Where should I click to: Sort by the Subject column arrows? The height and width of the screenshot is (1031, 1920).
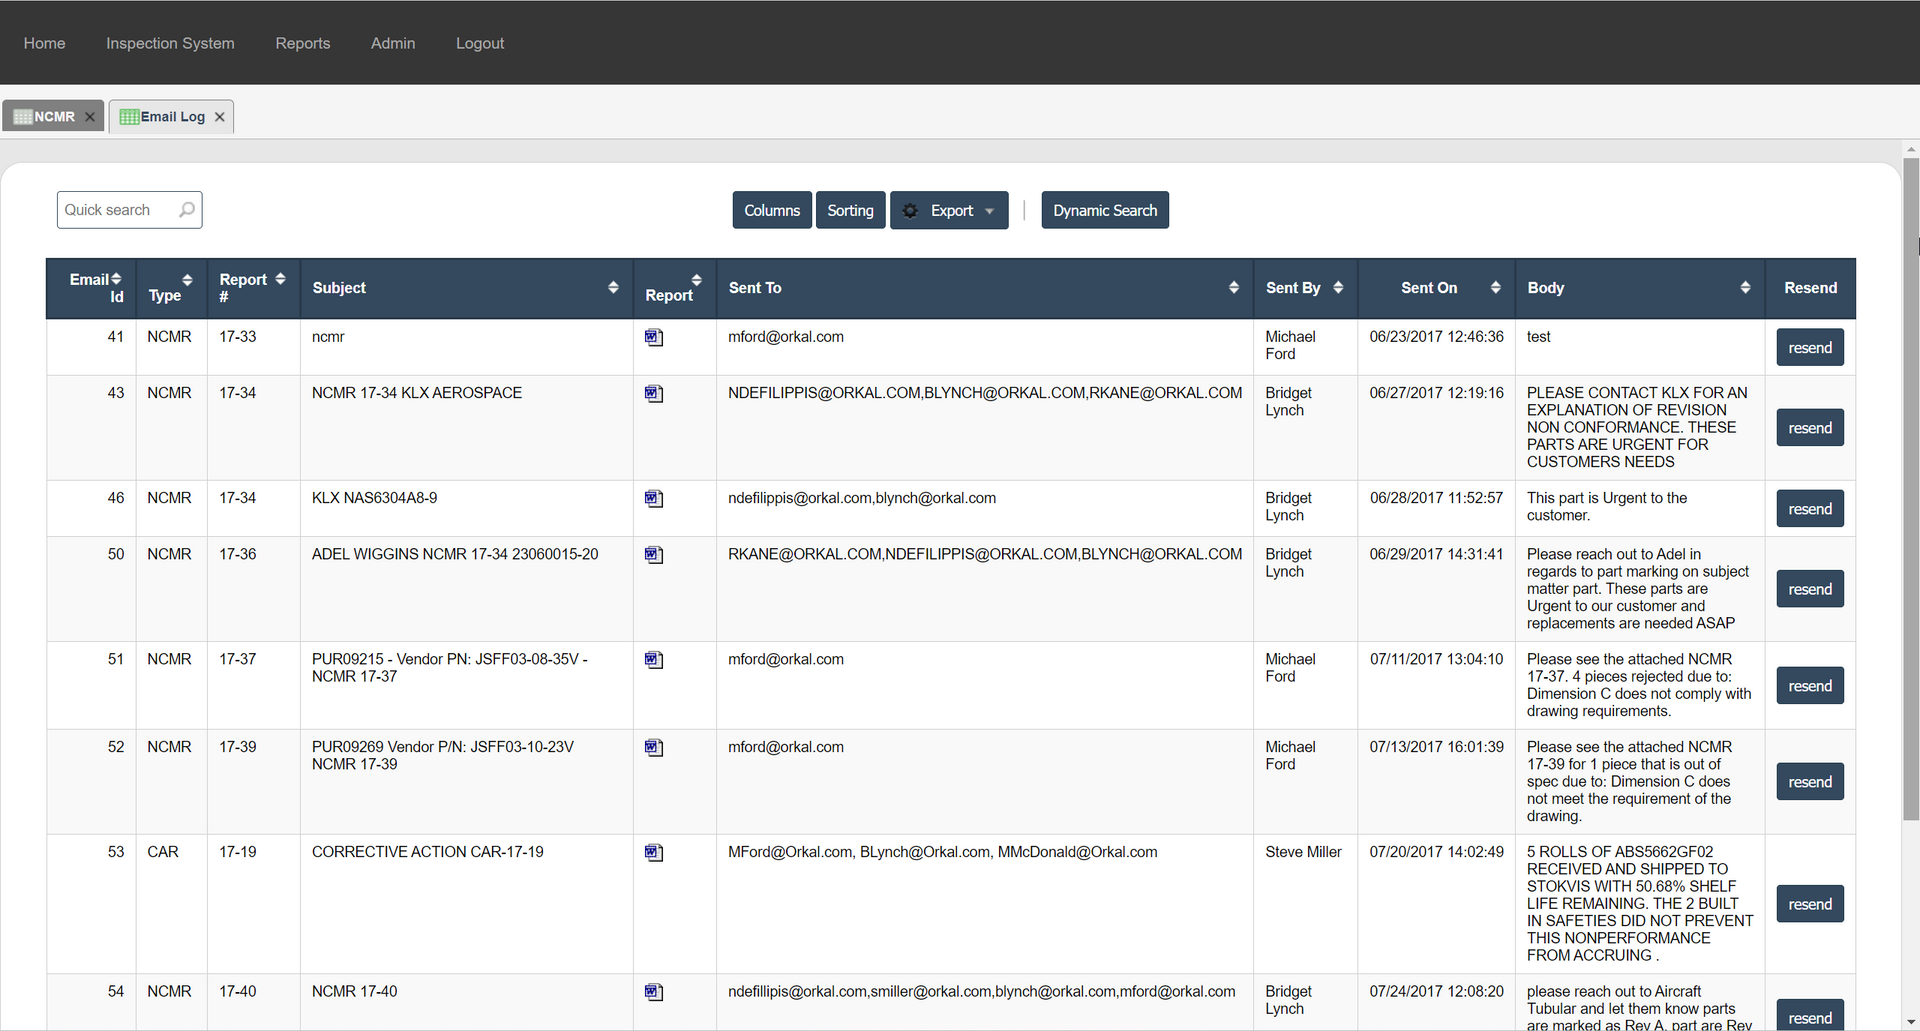click(x=613, y=288)
